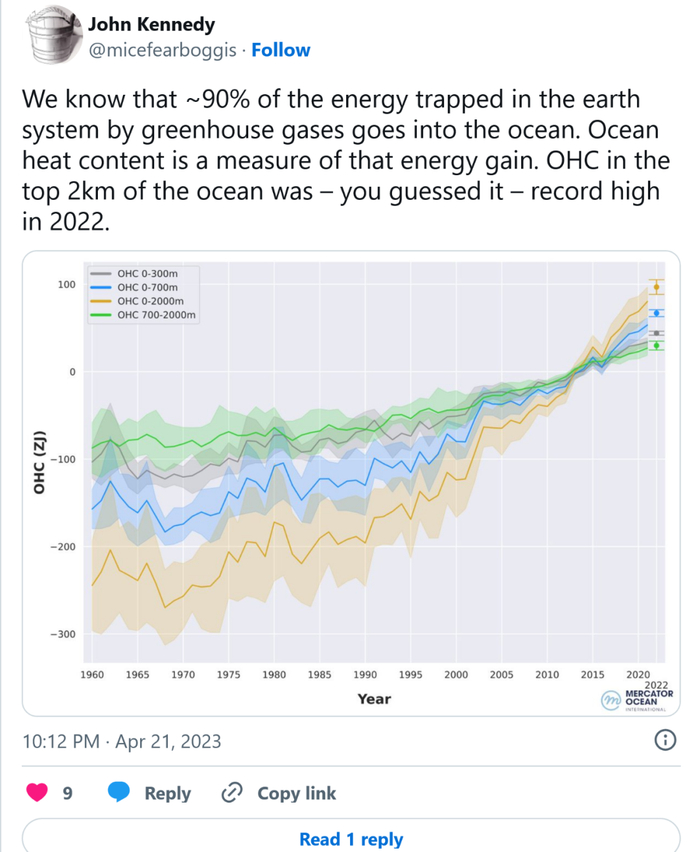
Task: Click the green OHC 700-2000m legend swatch
Action: coord(102,314)
